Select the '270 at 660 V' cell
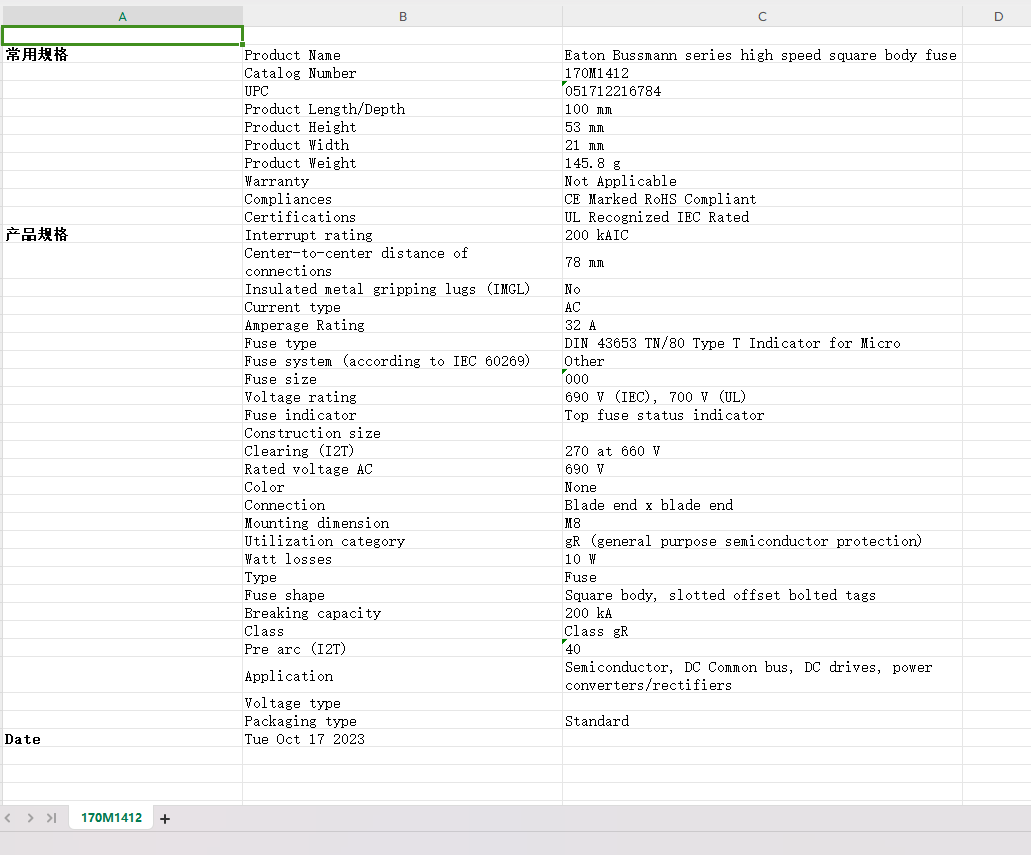The height and width of the screenshot is (855, 1031). [x=762, y=451]
